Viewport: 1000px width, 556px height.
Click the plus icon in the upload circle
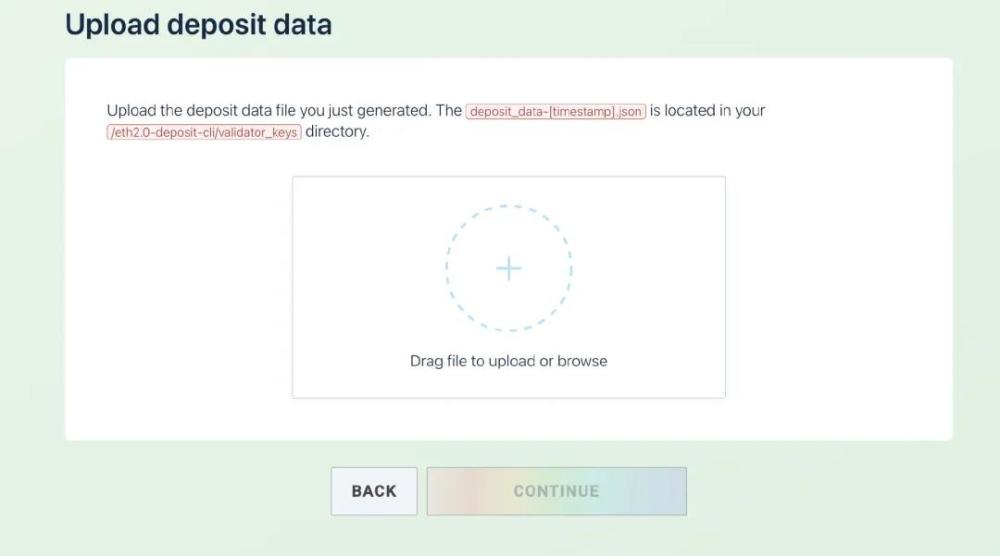coord(509,268)
